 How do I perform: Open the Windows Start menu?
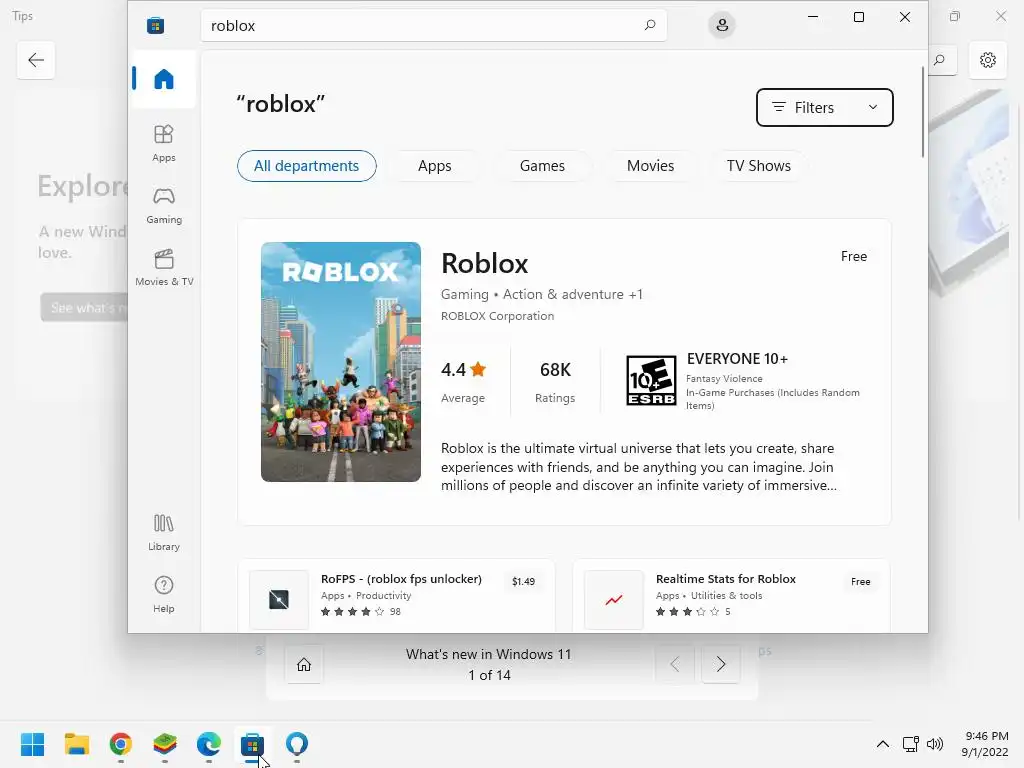[x=33, y=744]
